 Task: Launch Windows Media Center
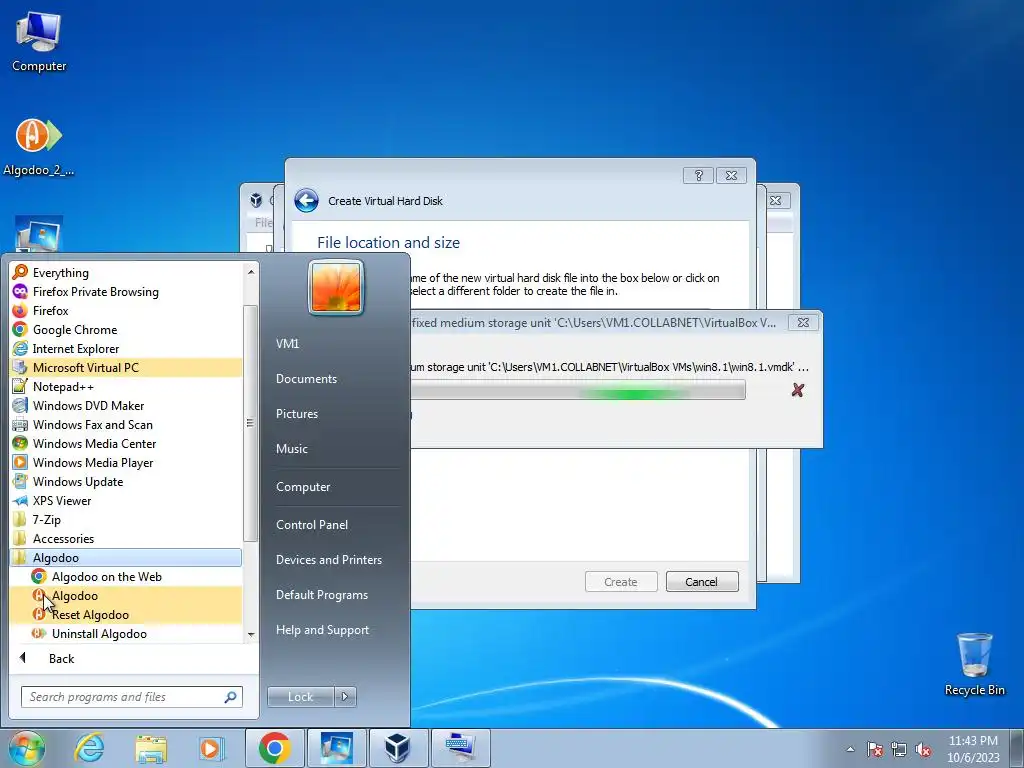pos(126,443)
